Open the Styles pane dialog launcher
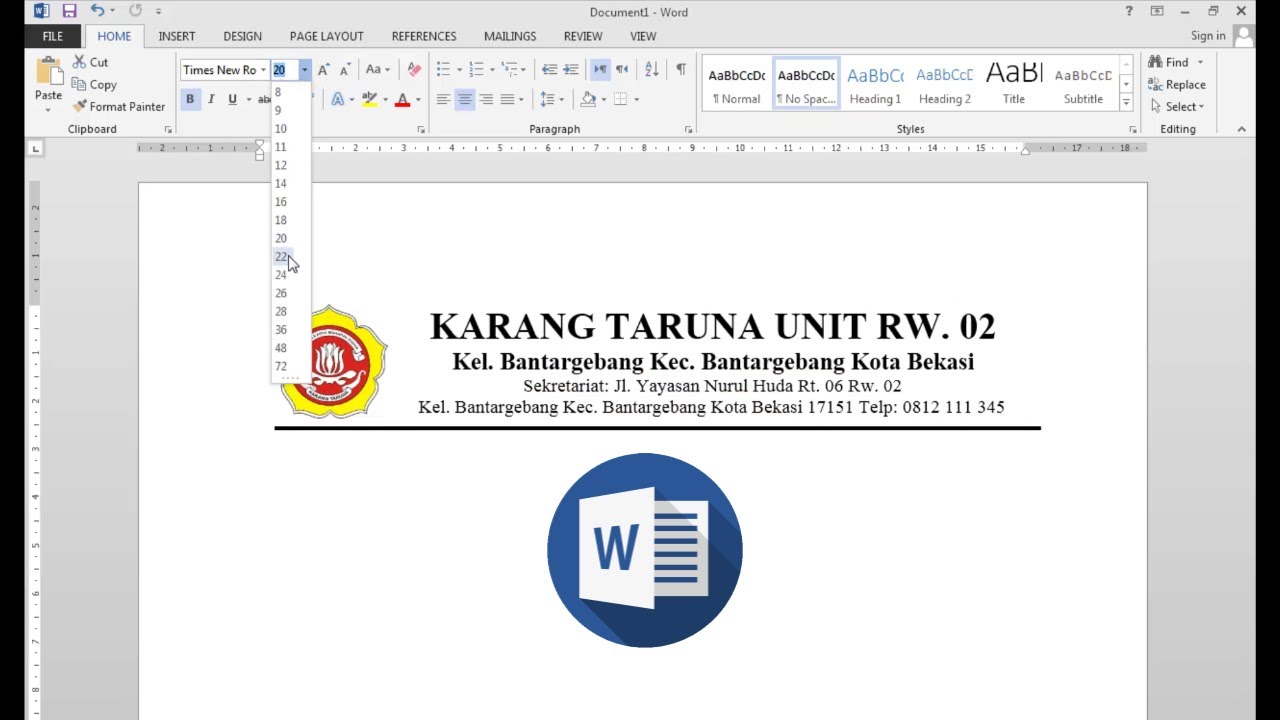Image resolution: width=1280 pixels, height=720 pixels. [x=1133, y=130]
